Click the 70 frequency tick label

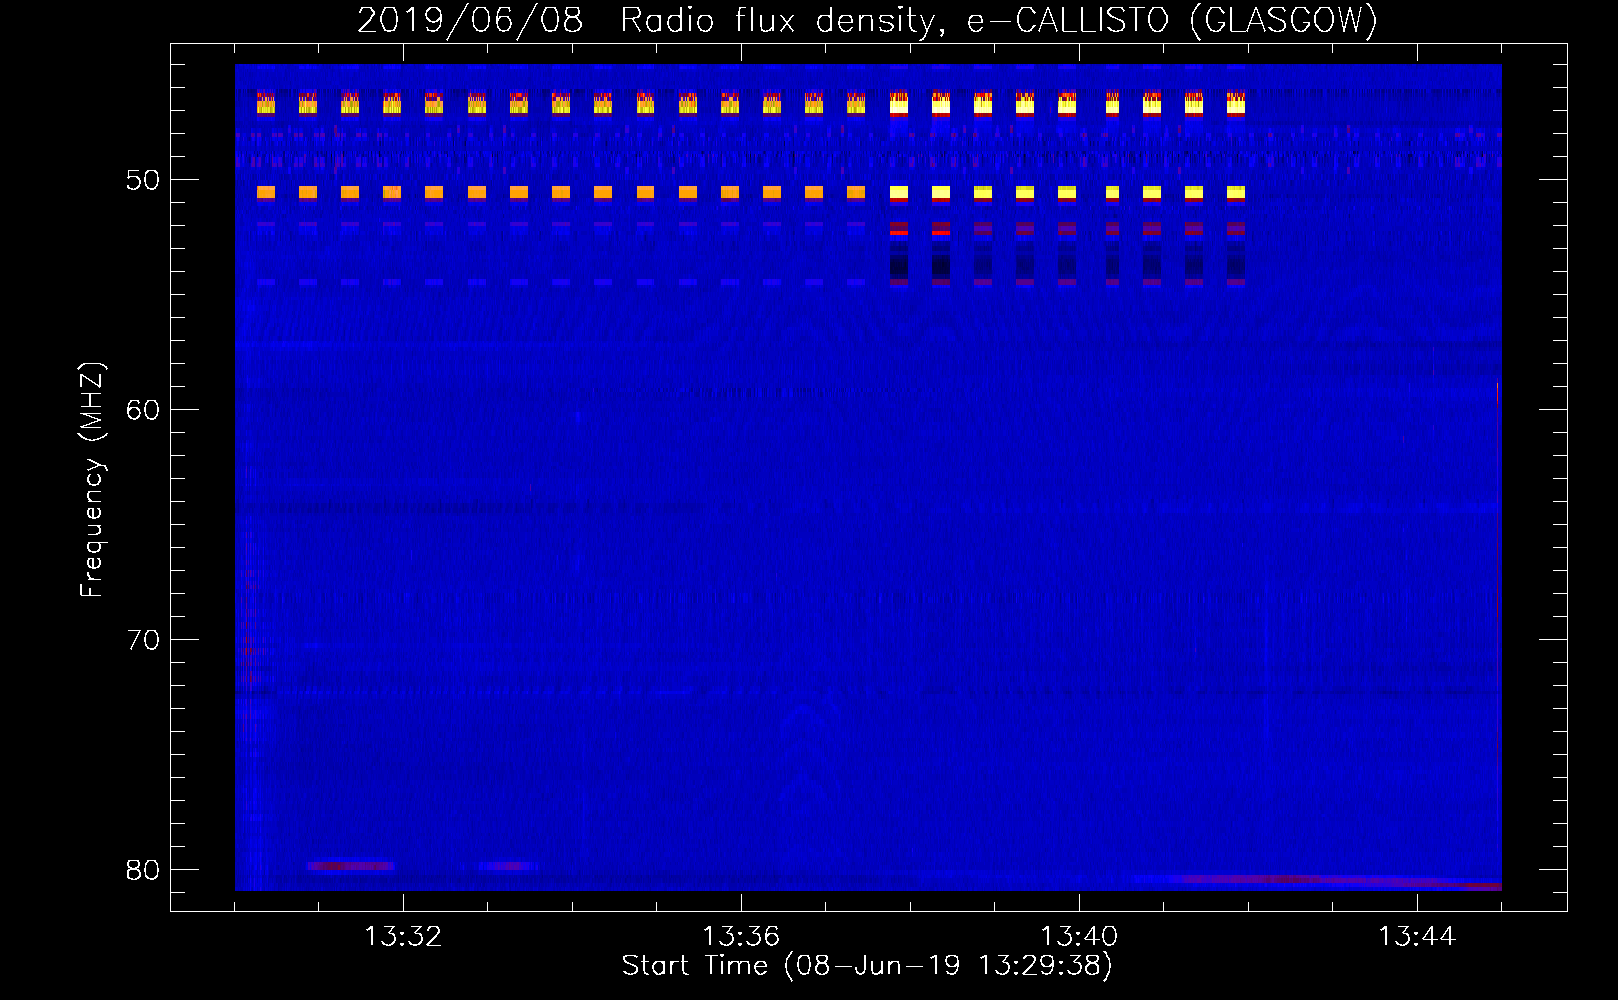[143, 640]
